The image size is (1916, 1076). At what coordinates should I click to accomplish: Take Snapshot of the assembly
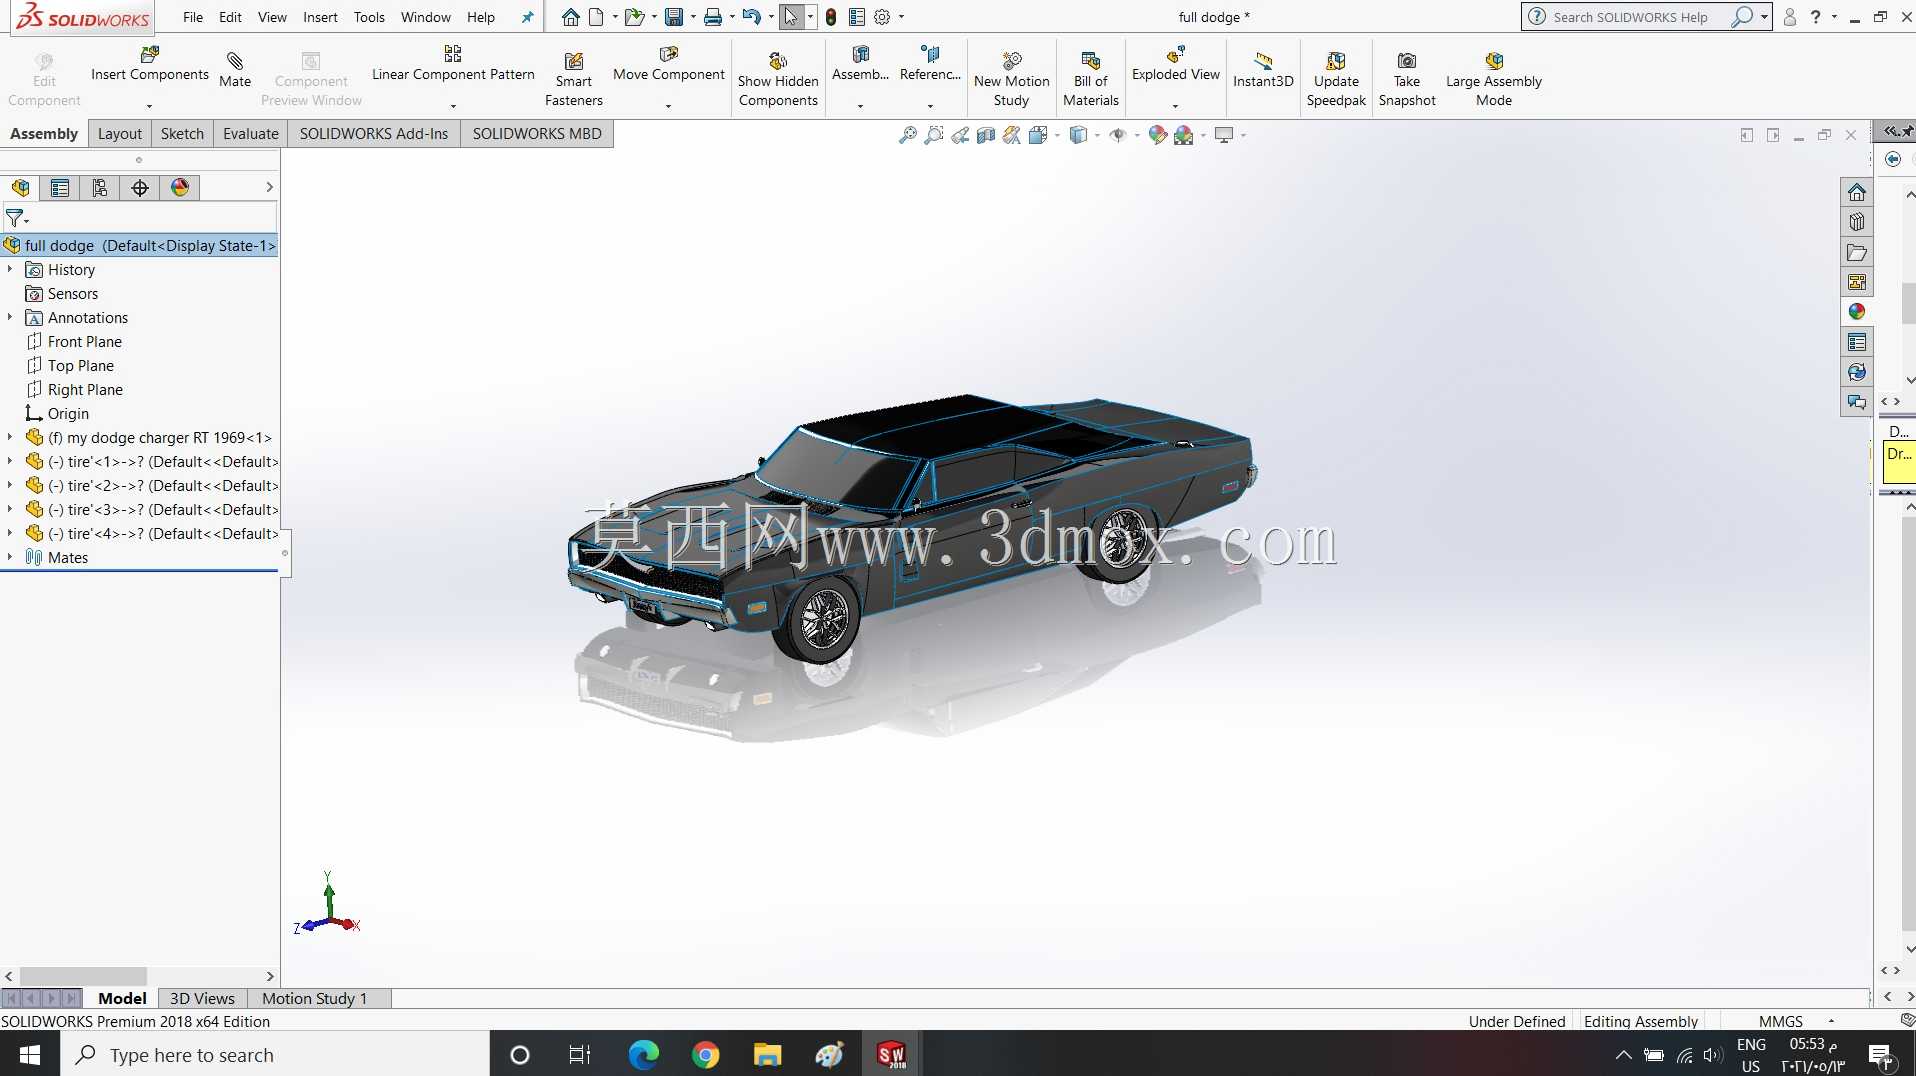pyautogui.click(x=1407, y=79)
